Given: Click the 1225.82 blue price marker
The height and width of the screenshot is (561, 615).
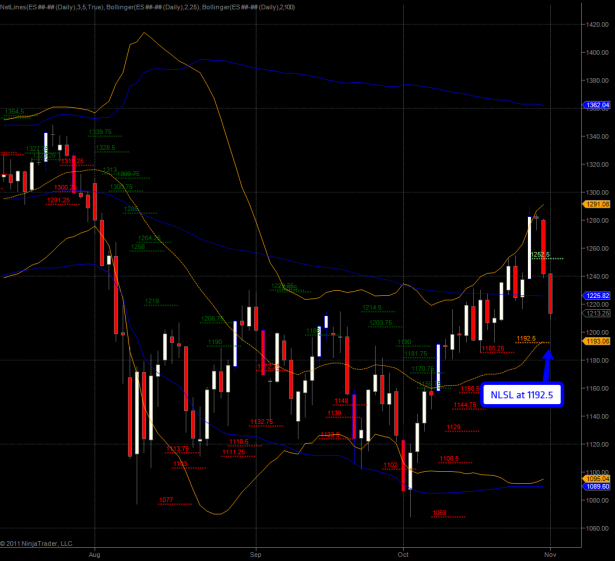Looking at the screenshot, I should coord(596,295).
